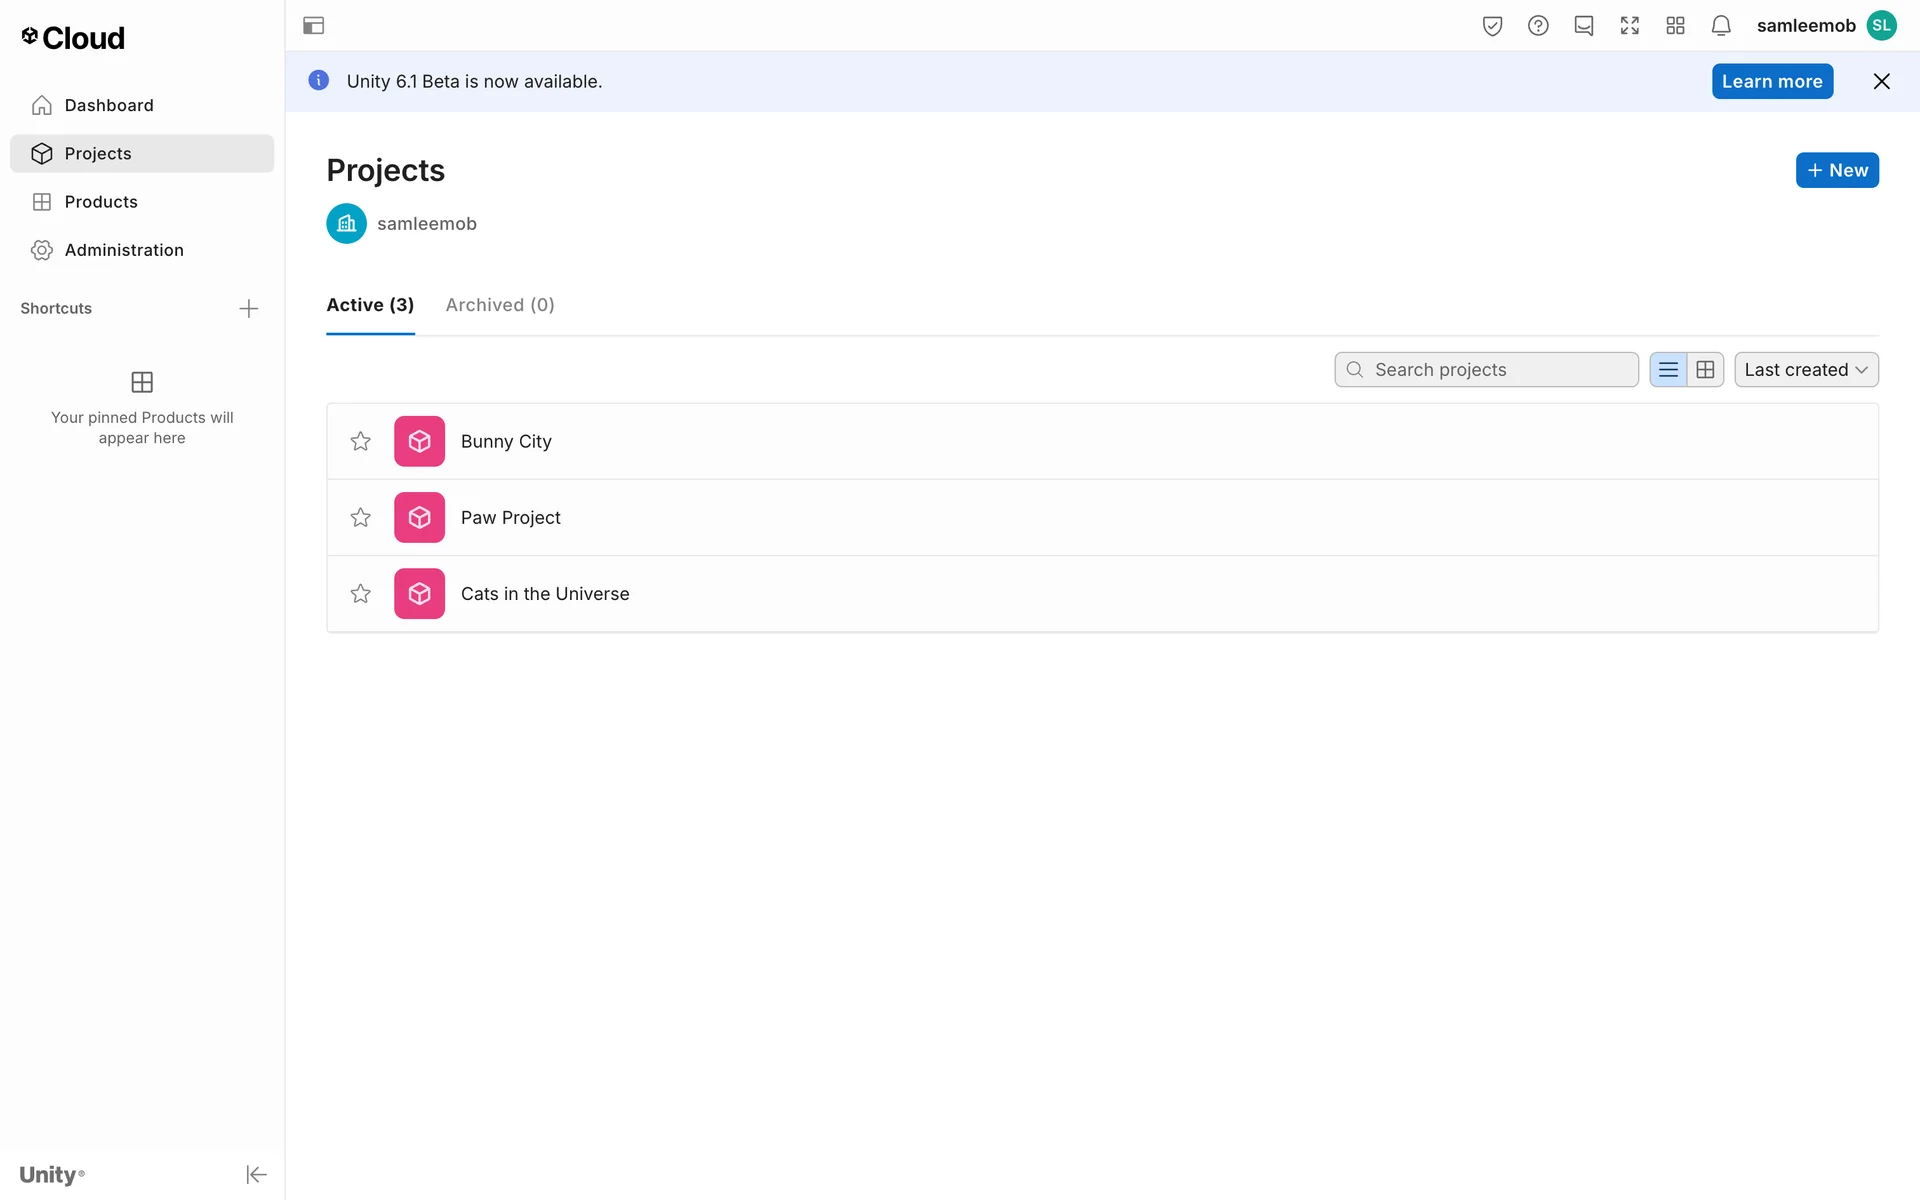Add a shortcut with plus icon
The height and width of the screenshot is (1200, 1920).
(x=249, y=308)
